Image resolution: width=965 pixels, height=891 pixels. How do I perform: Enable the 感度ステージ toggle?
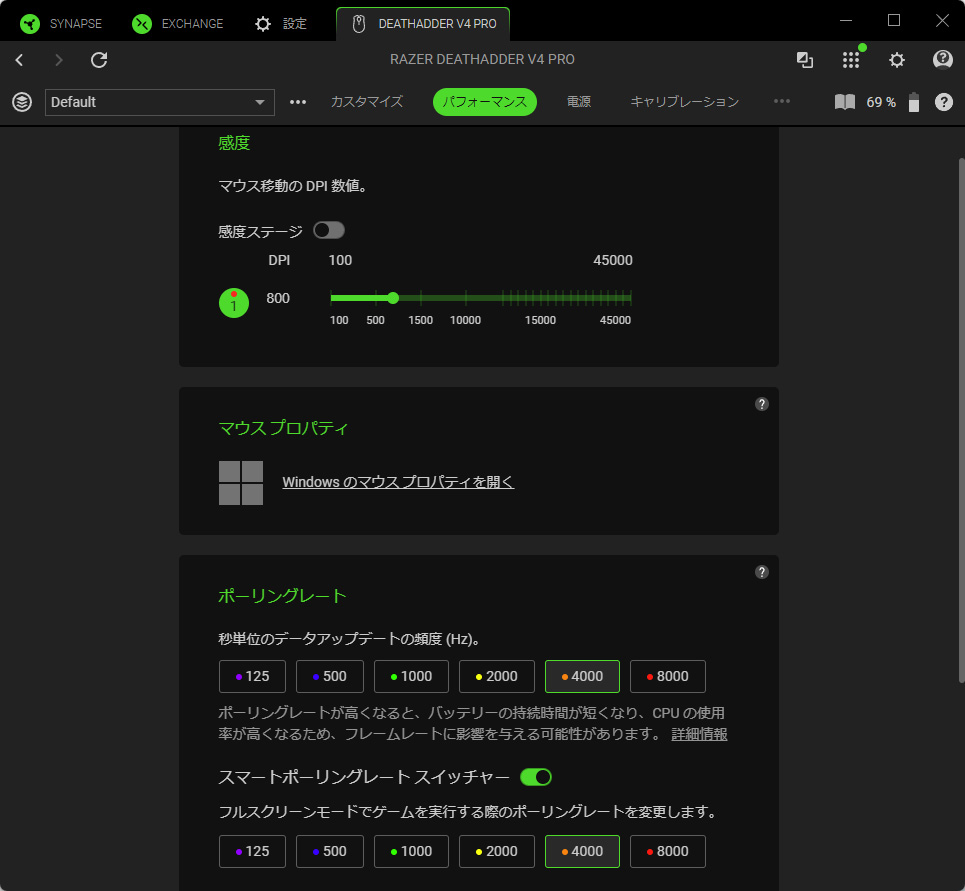(329, 231)
